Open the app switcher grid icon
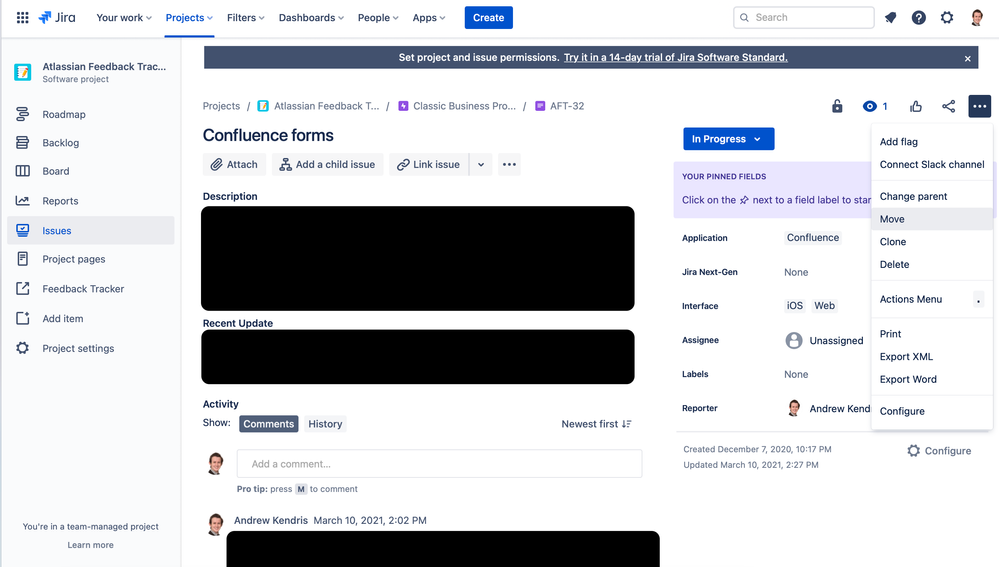The width and height of the screenshot is (999, 567). point(22,18)
